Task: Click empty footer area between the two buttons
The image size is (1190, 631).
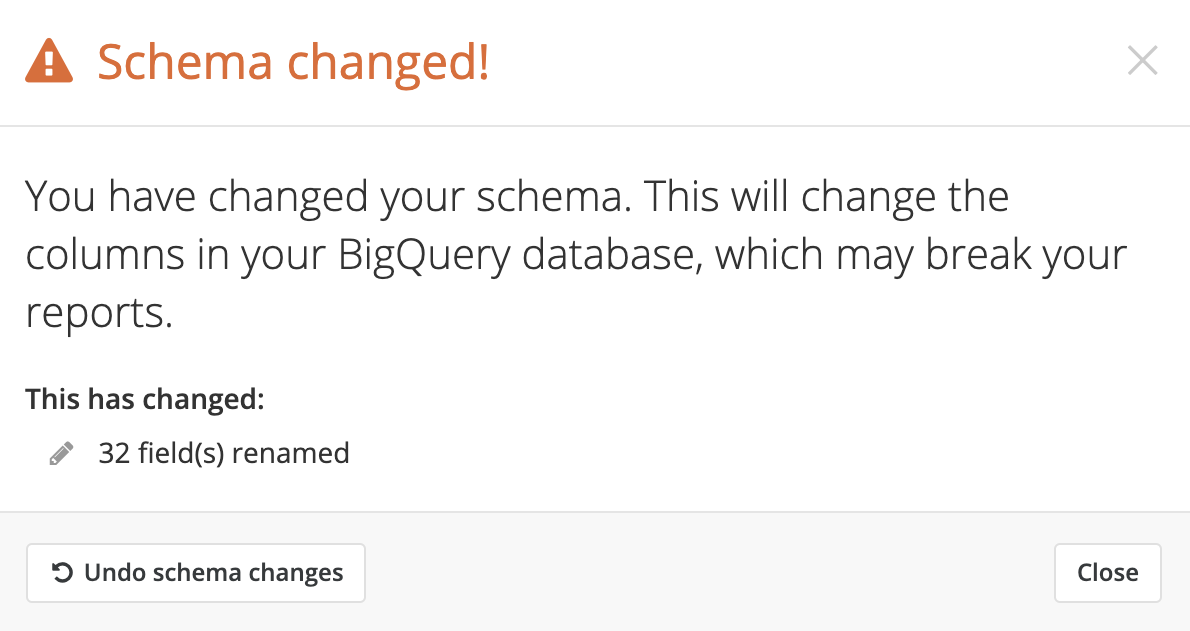Action: click(710, 573)
